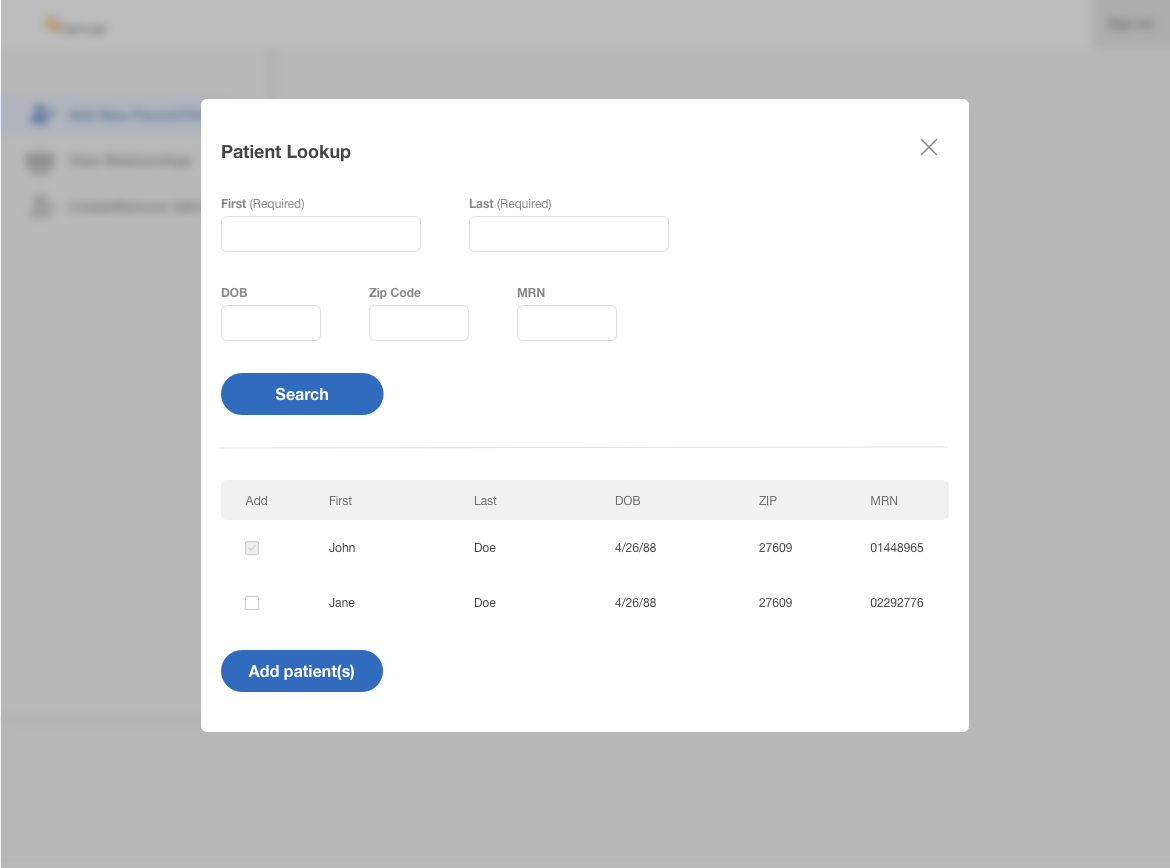
Task: Click John's MRN value 01448965
Action: (x=896, y=548)
